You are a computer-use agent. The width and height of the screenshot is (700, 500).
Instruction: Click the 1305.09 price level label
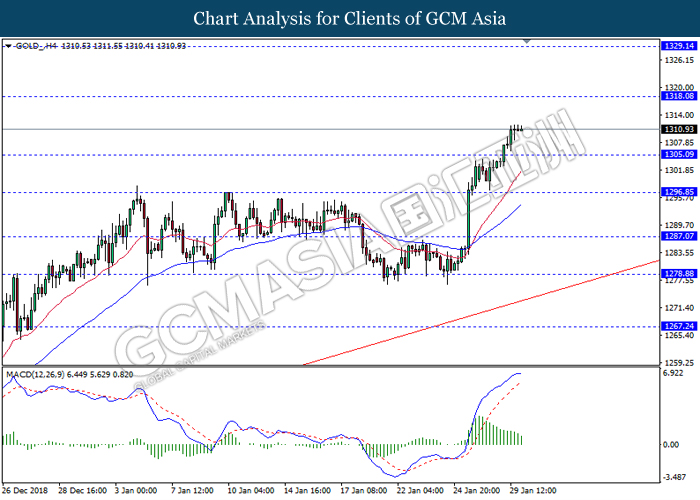(679, 154)
